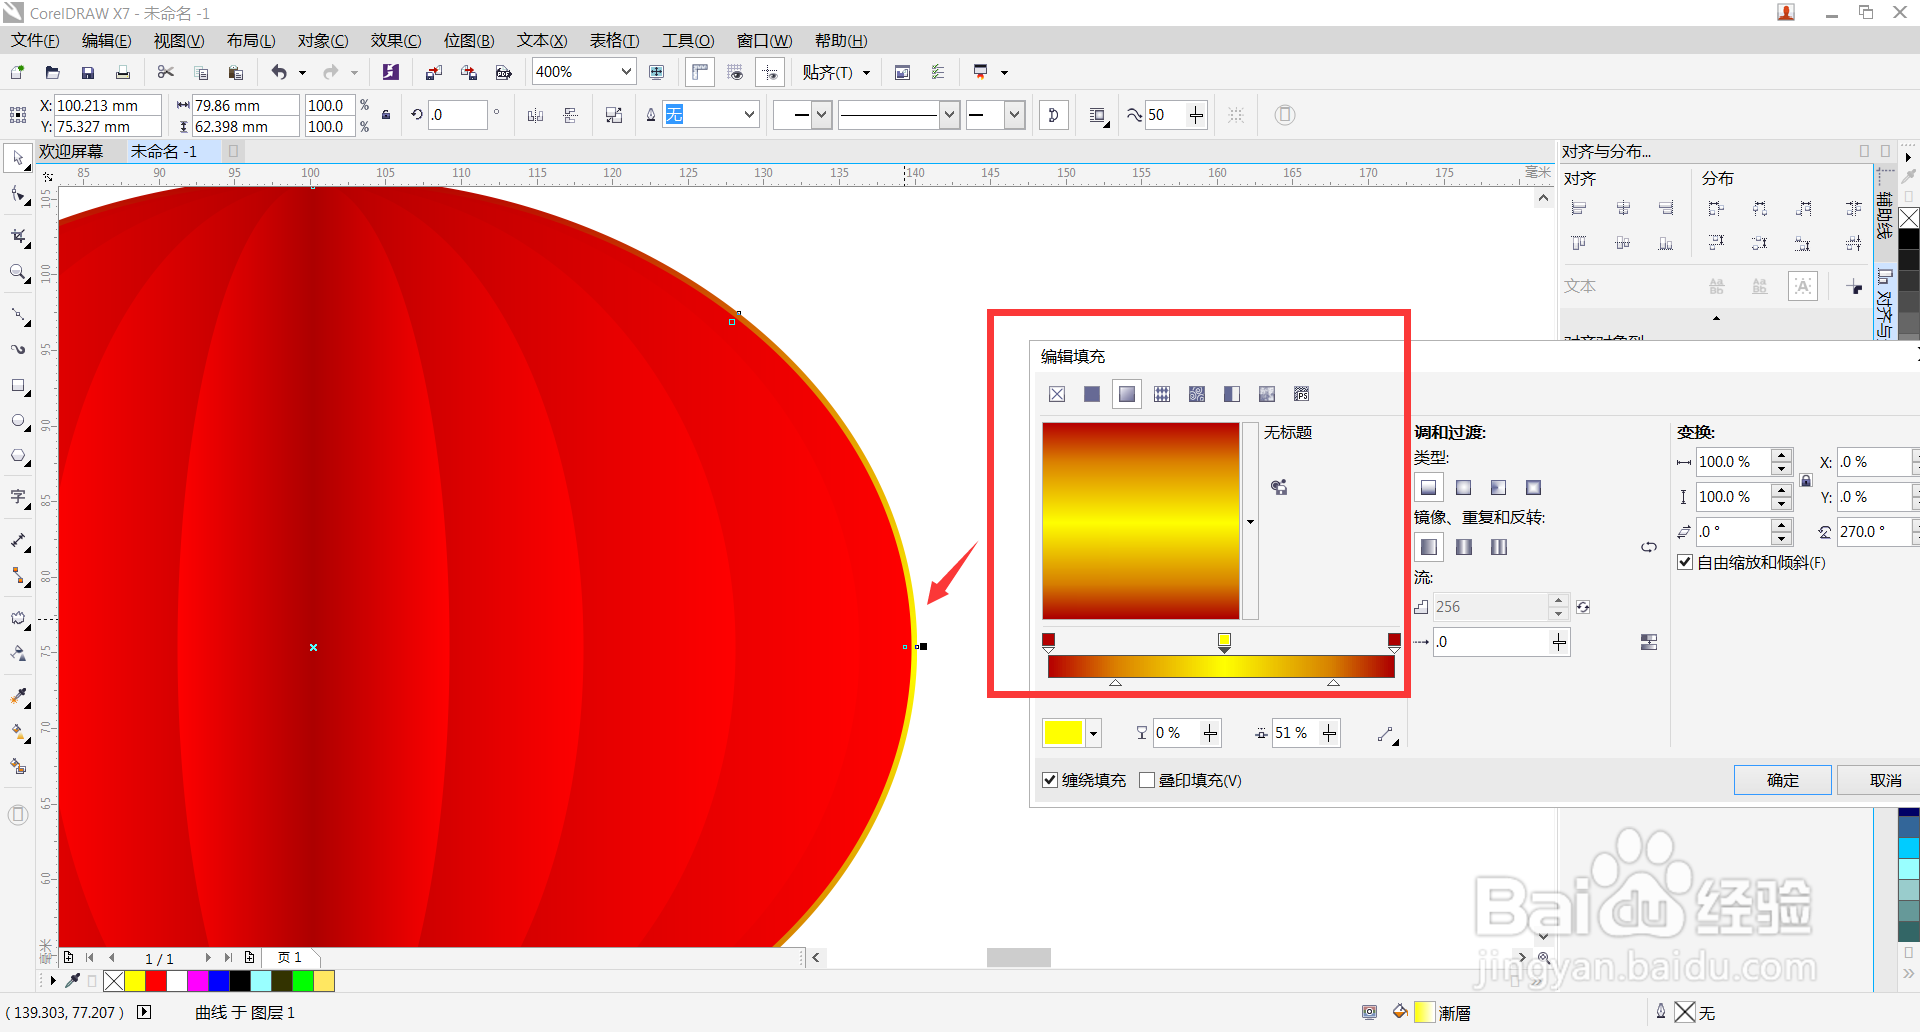Toggle lock ratio in property bar
The image size is (1920, 1032).
coord(386,115)
